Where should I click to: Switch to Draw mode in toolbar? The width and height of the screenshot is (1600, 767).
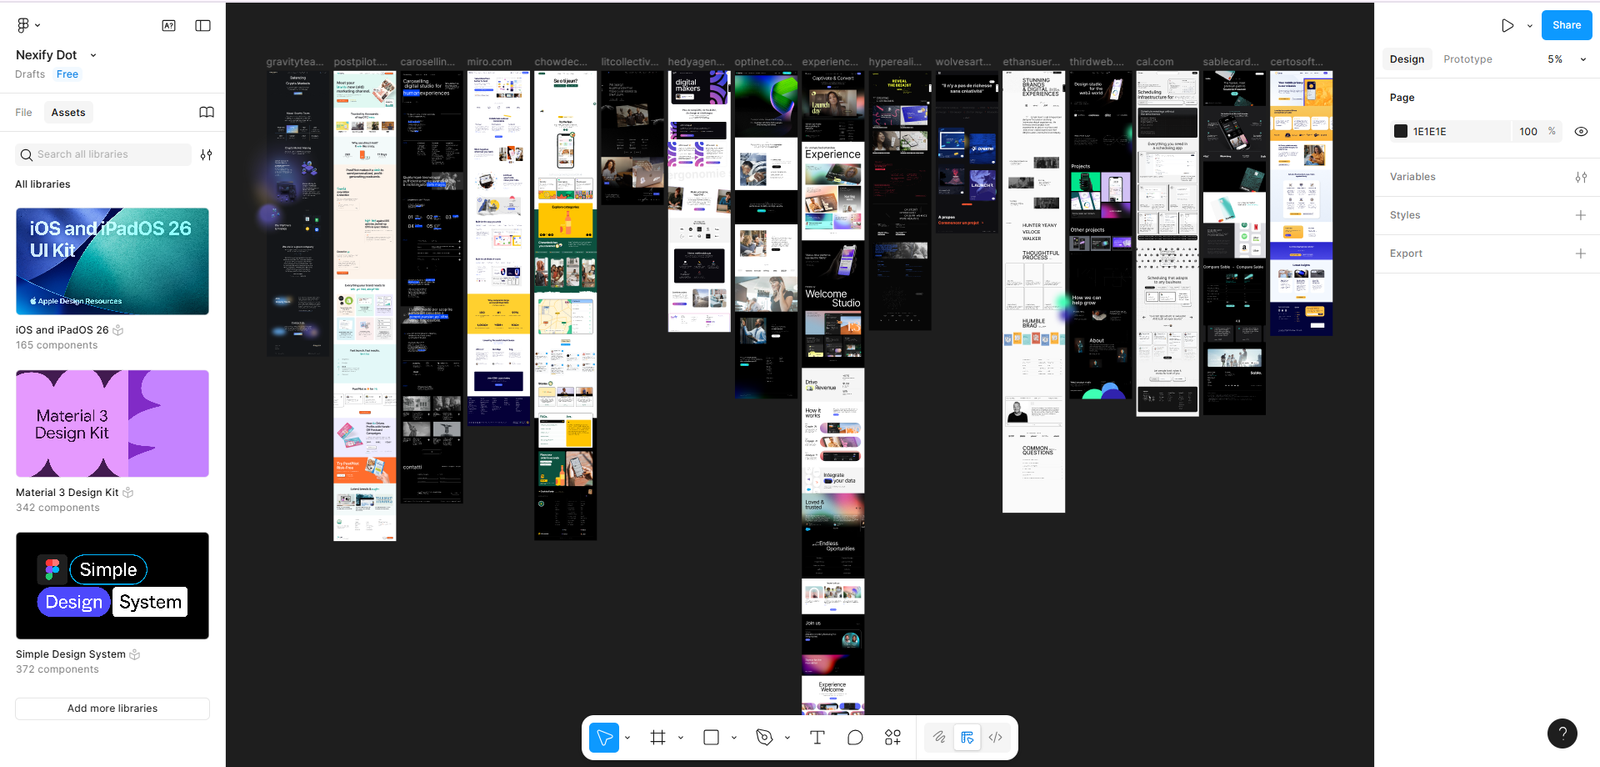[x=939, y=738]
